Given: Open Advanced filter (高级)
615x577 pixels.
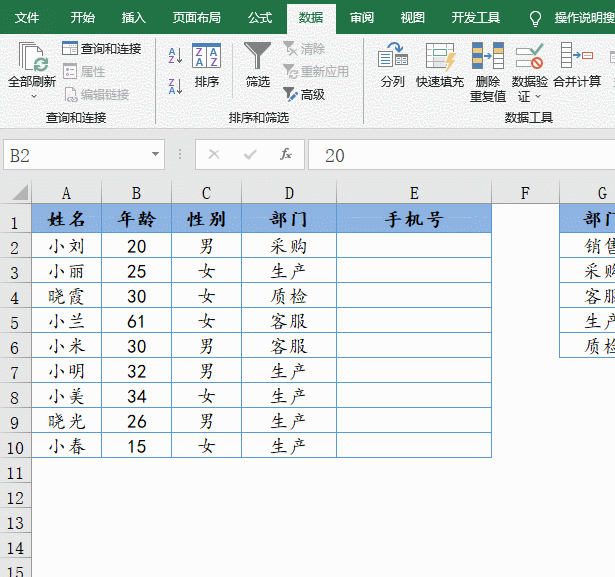Looking at the screenshot, I should point(304,95).
